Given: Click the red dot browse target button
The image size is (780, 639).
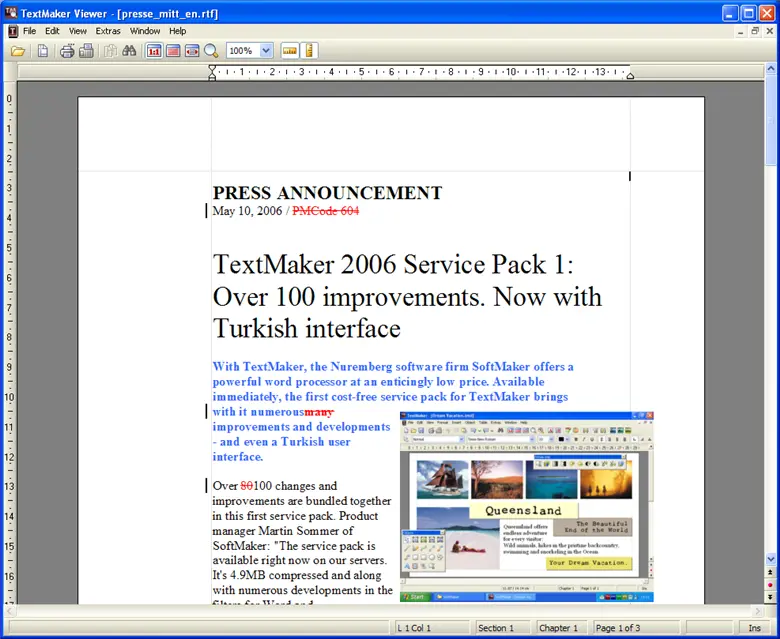Looking at the screenshot, I should click(771, 585).
